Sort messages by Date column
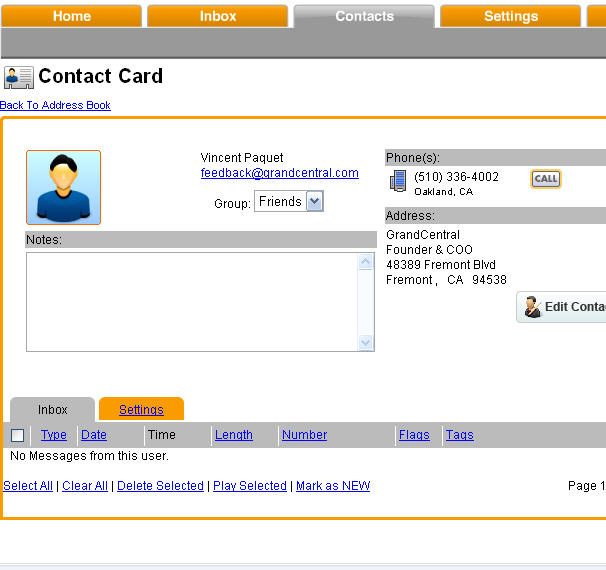 [x=94, y=435]
